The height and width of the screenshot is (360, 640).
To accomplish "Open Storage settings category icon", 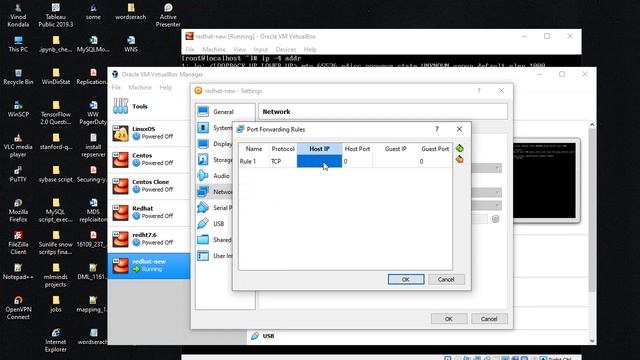I will pos(203,160).
